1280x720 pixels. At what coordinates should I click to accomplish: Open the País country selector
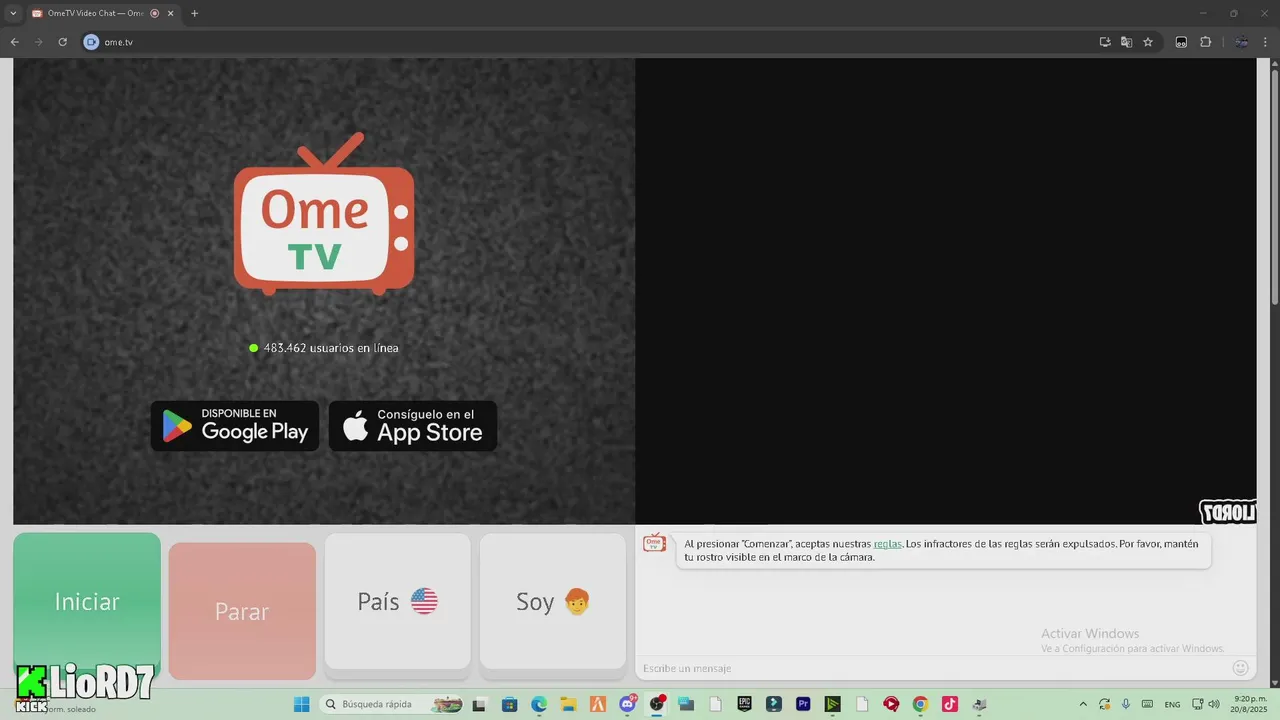pyautogui.click(x=397, y=601)
